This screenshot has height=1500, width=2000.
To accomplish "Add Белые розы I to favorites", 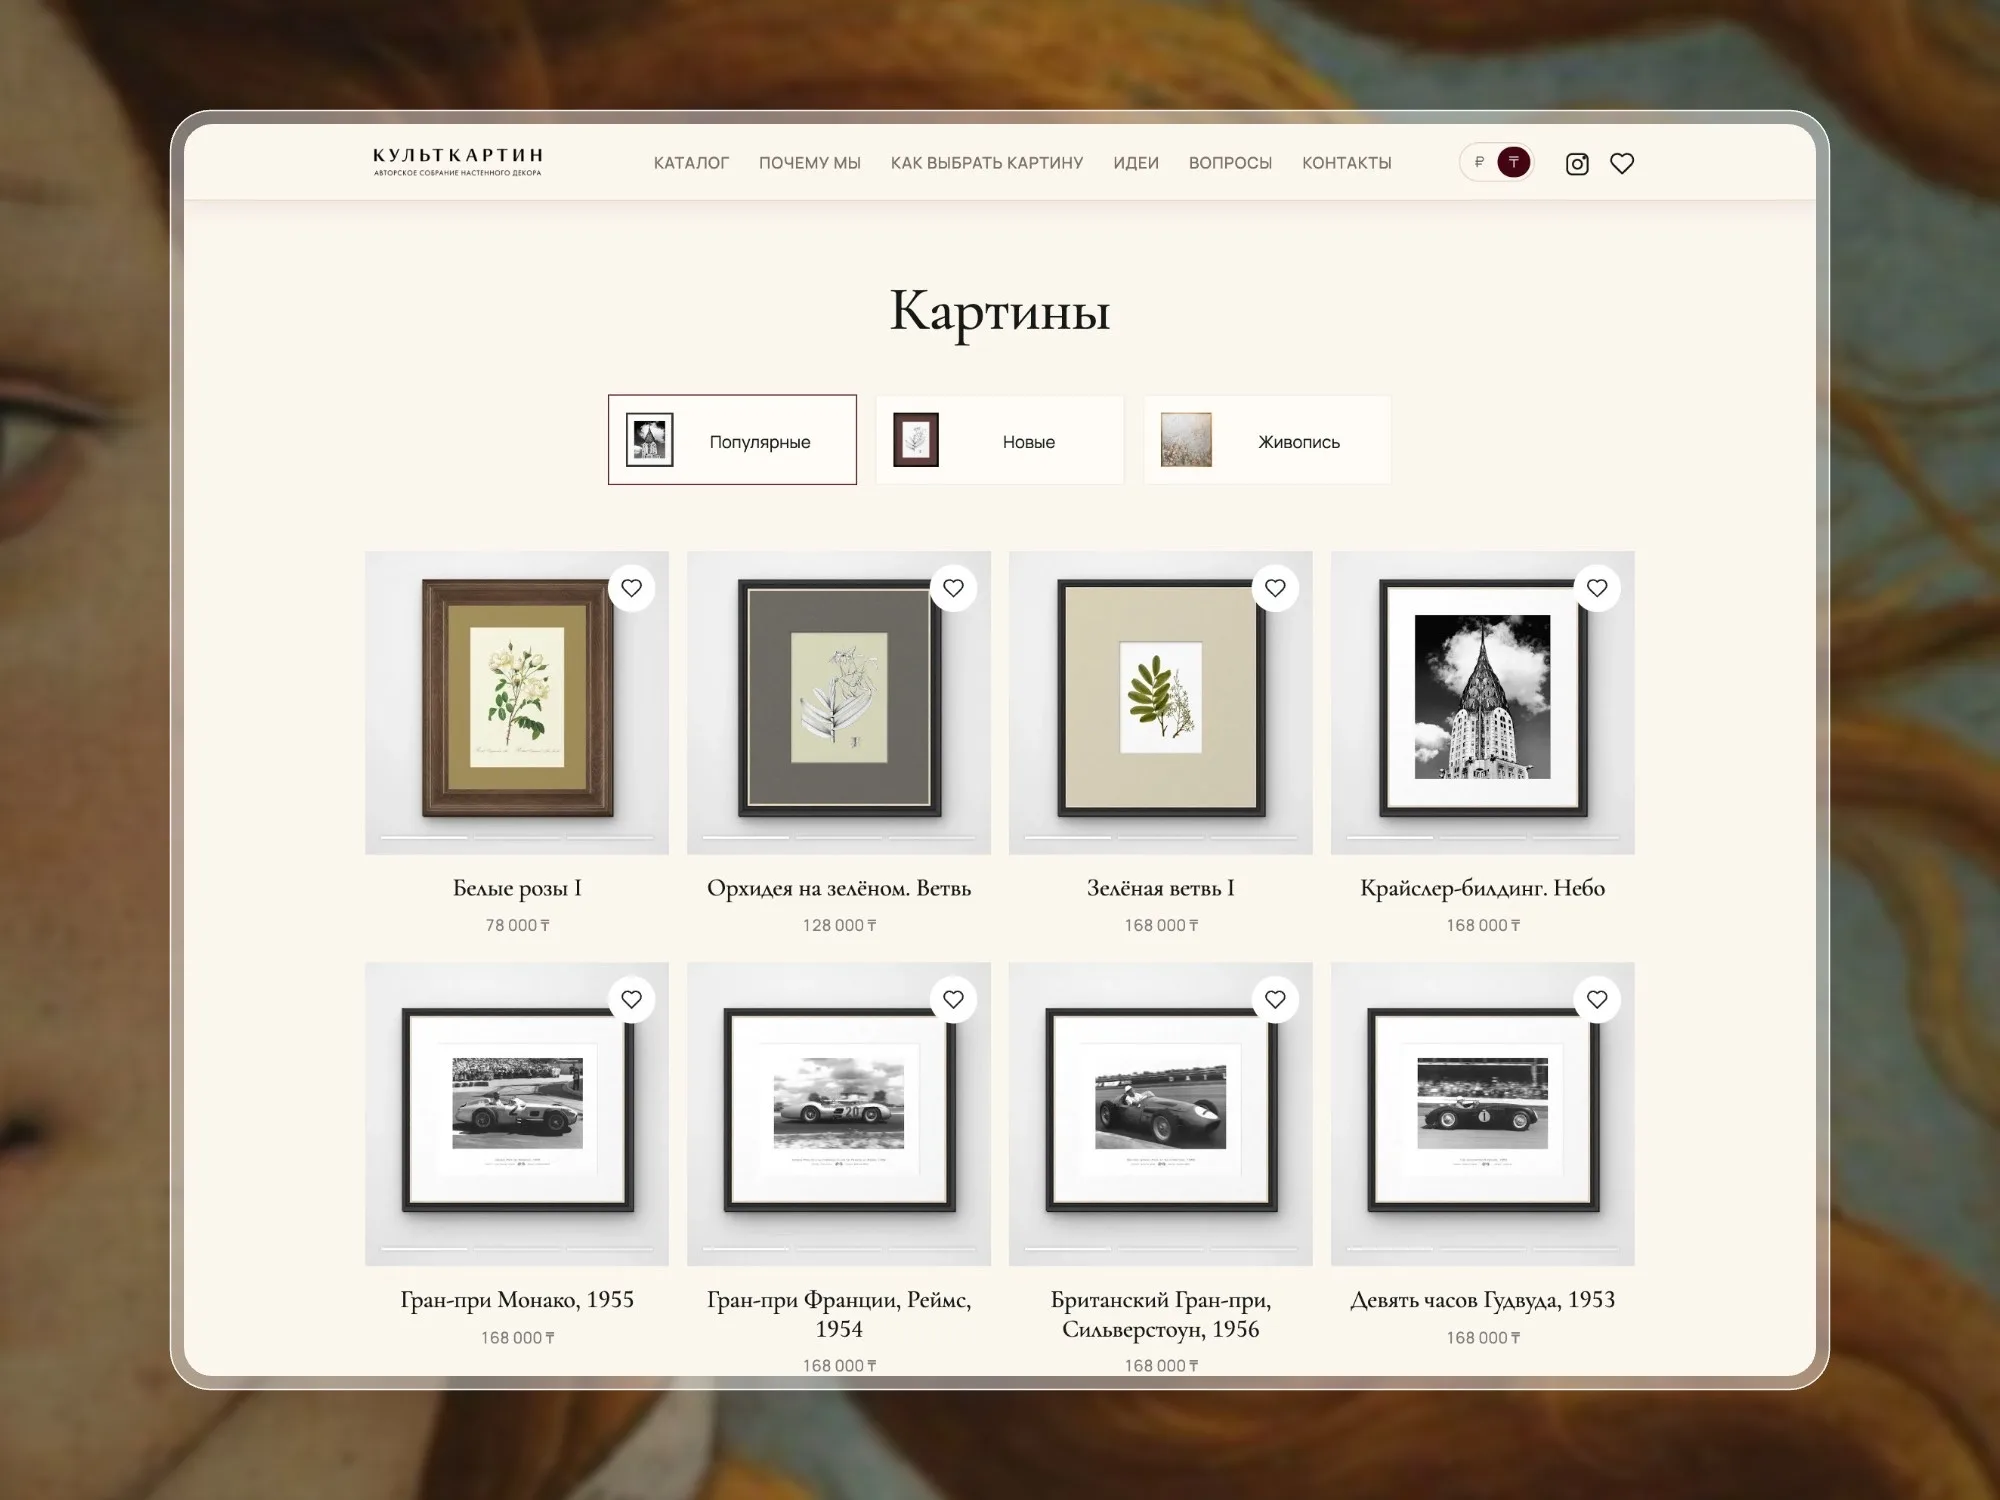I will tap(632, 588).
